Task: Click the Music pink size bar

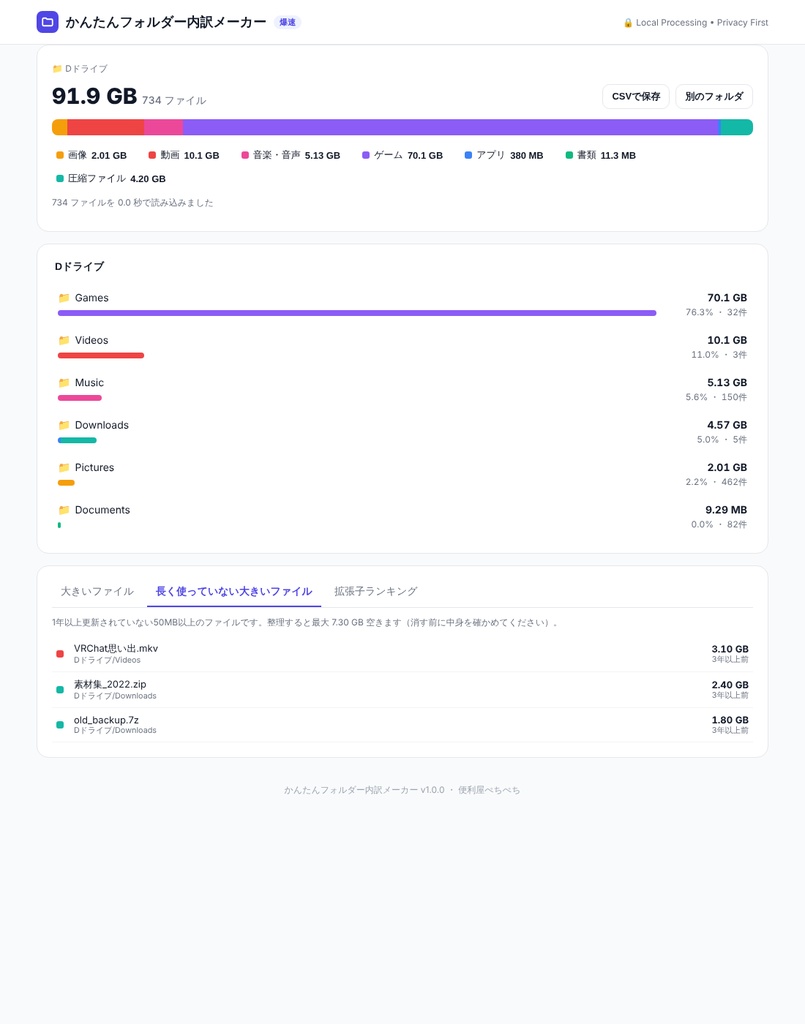Action: pyautogui.click(x=80, y=398)
